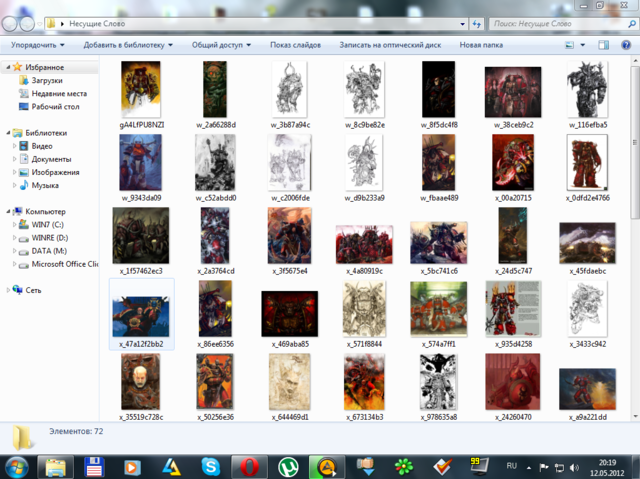This screenshot has width=640, height=479.
Task: Open the Общий доступ dropdown
Action: coord(221,45)
